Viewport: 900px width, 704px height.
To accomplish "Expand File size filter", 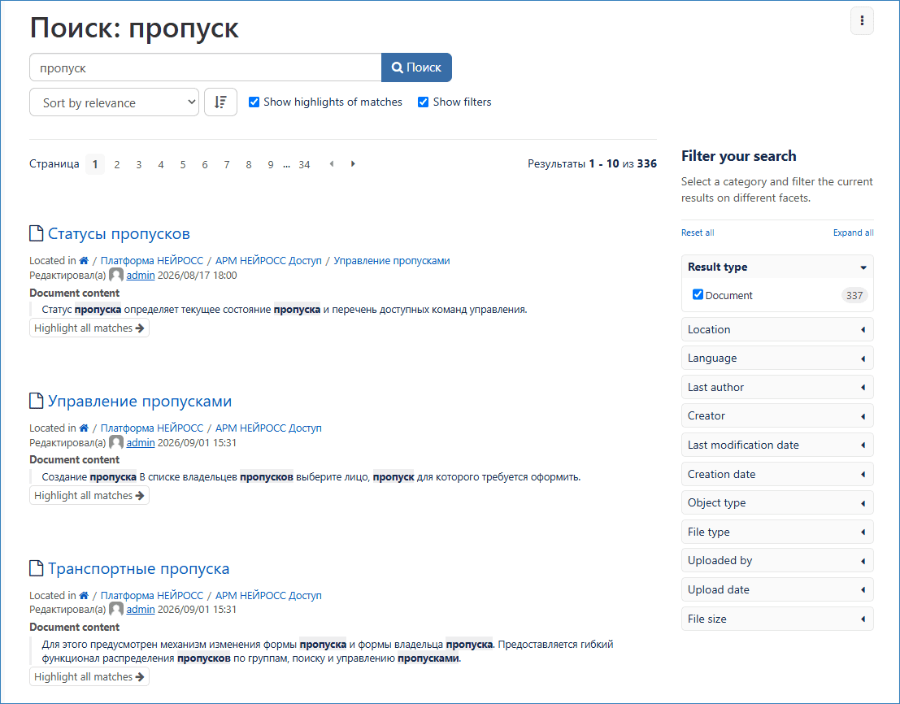I will click(777, 619).
